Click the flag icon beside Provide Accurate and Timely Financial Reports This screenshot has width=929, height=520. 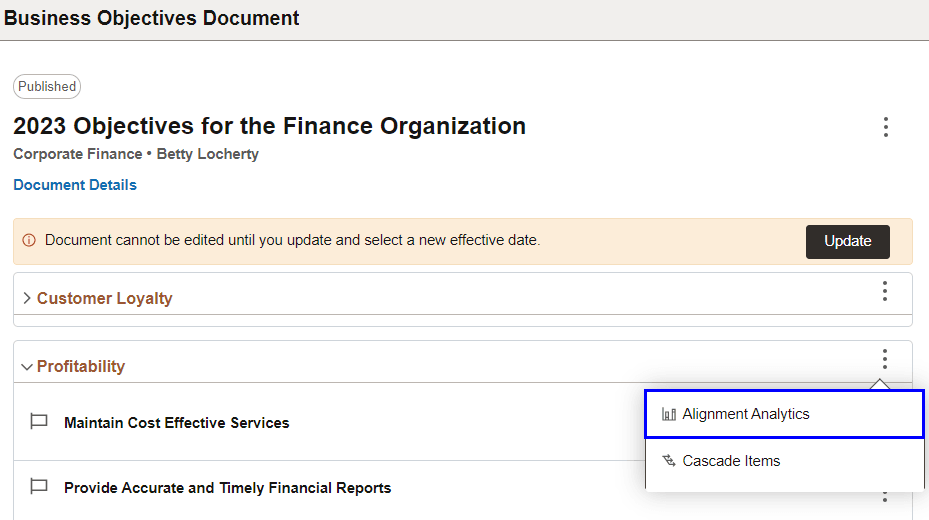[x=39, y=487]
